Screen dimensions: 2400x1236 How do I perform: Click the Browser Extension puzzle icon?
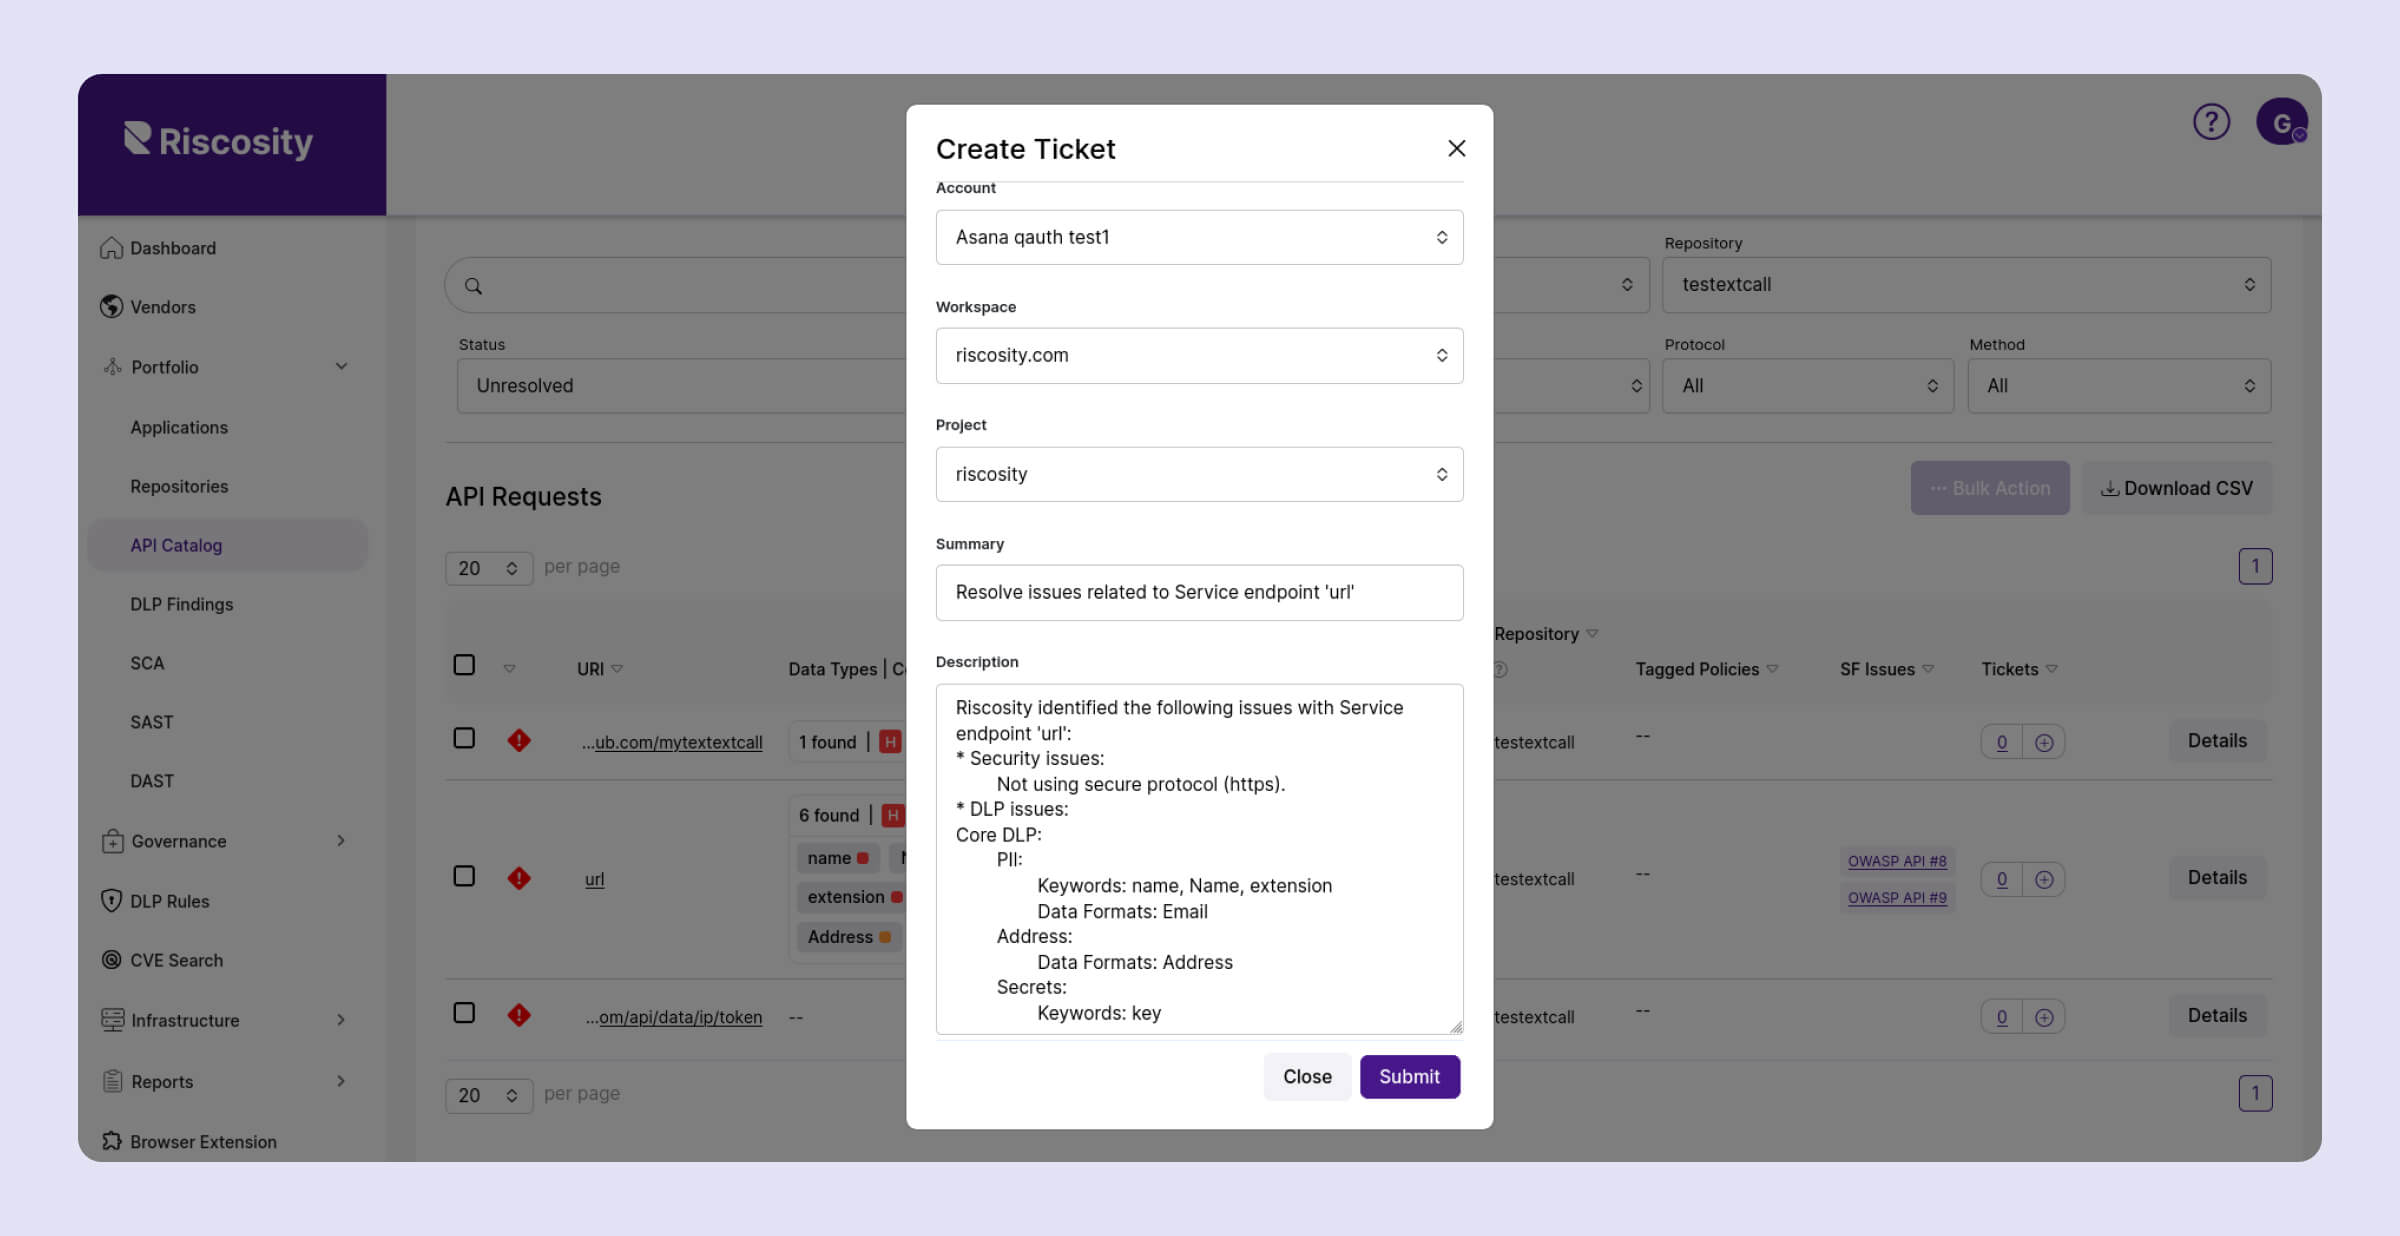111,1141
